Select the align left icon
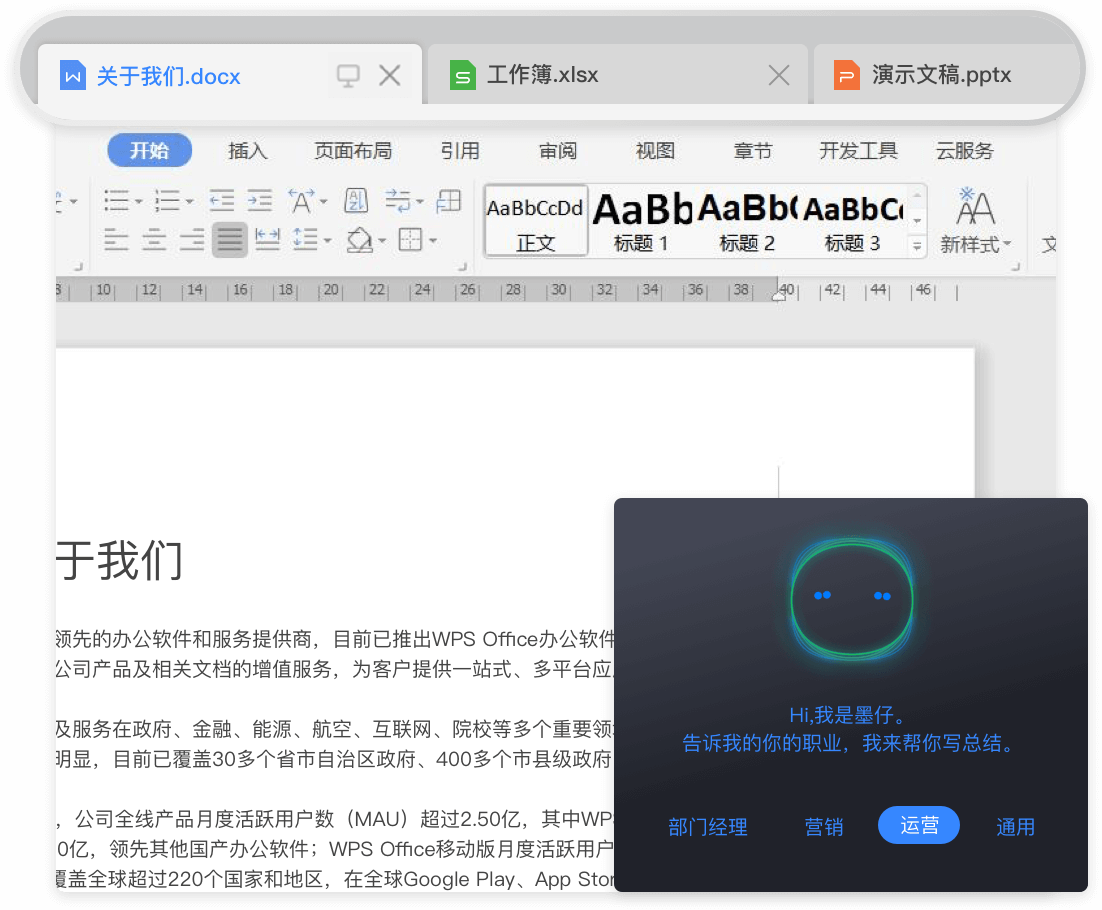The image size is (1102, 910). [x=117, y=240]
